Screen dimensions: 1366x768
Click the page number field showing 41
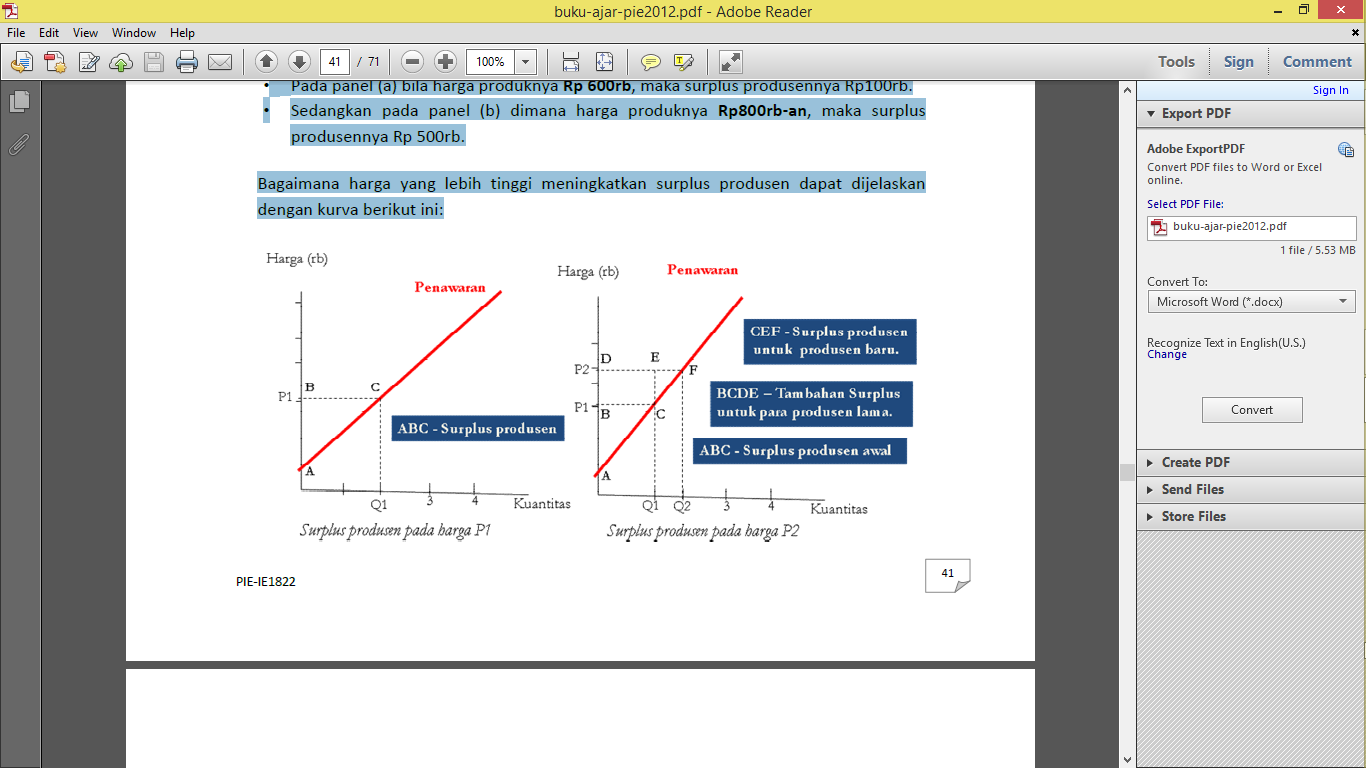click(335, 62)
